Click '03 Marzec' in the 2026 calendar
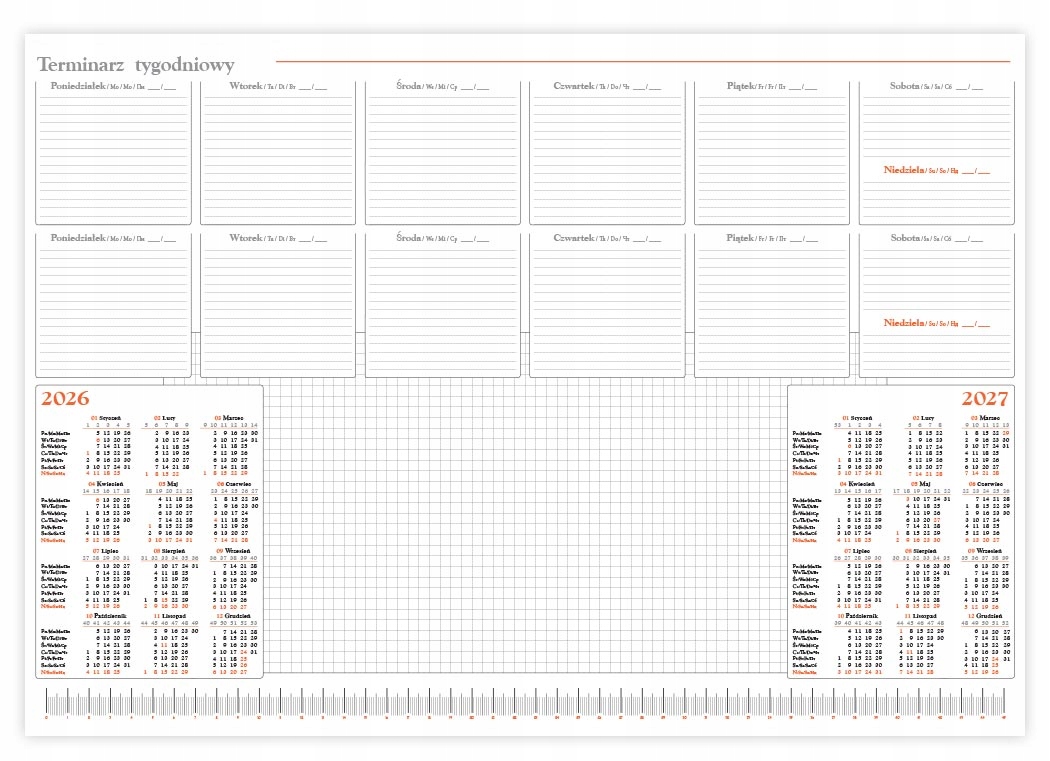This screenshot has width=1050, height=761. click(x=229, y=418)
